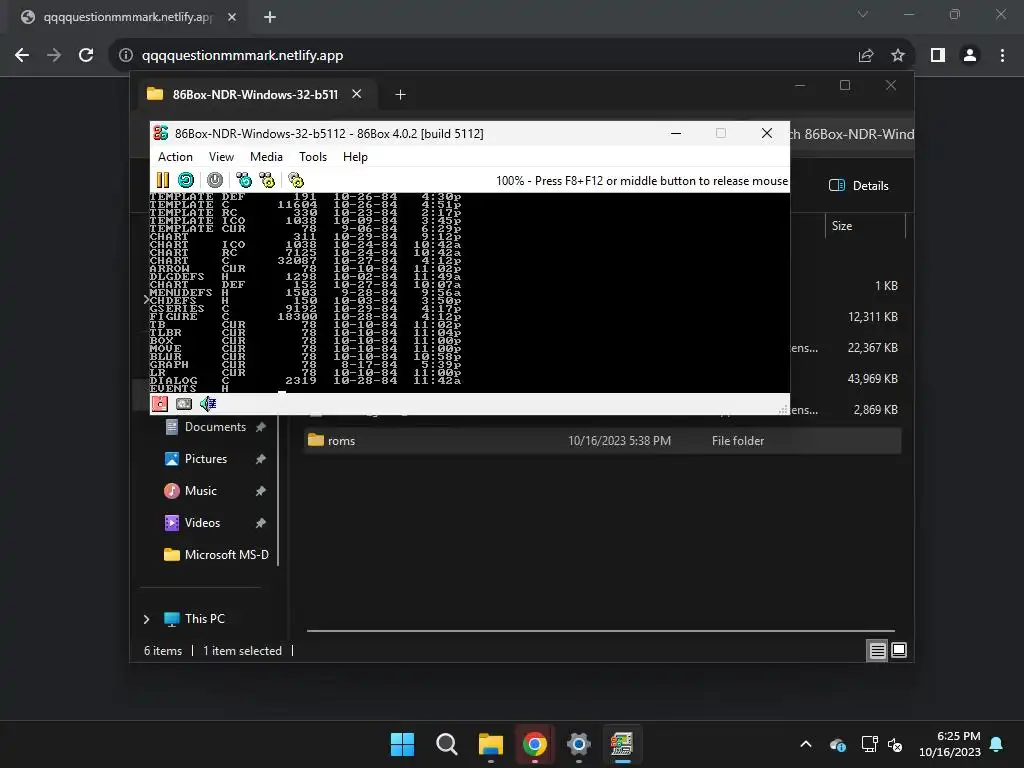The height and width of the screenshot is (768, 1024).
Task: Reload the page in Chrome
Action: click(86, 56)
